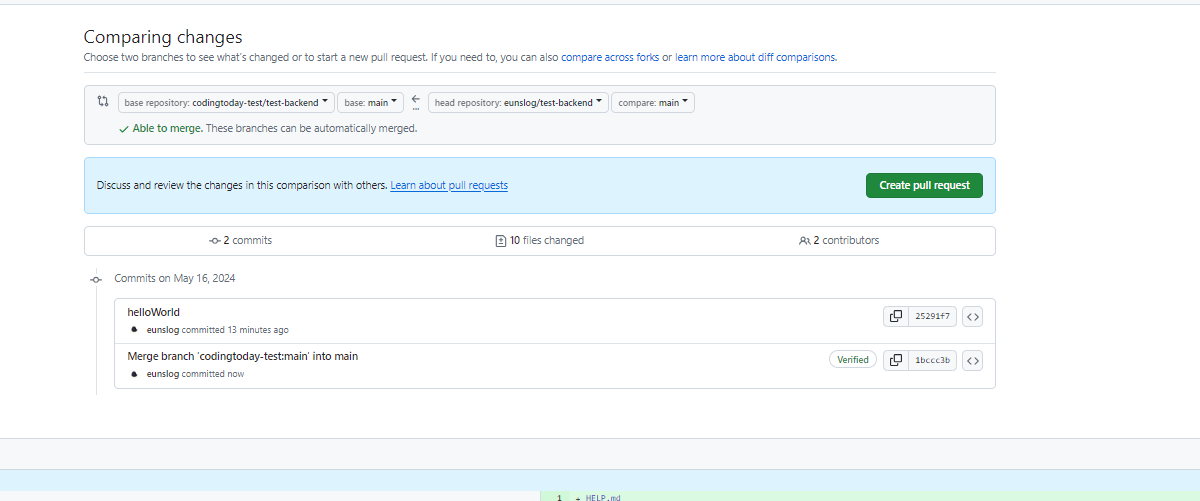The height and width of the screenshot is (501, 1200).
Task: Click the Comparing changes heading
Action: (x=163, y=37)
